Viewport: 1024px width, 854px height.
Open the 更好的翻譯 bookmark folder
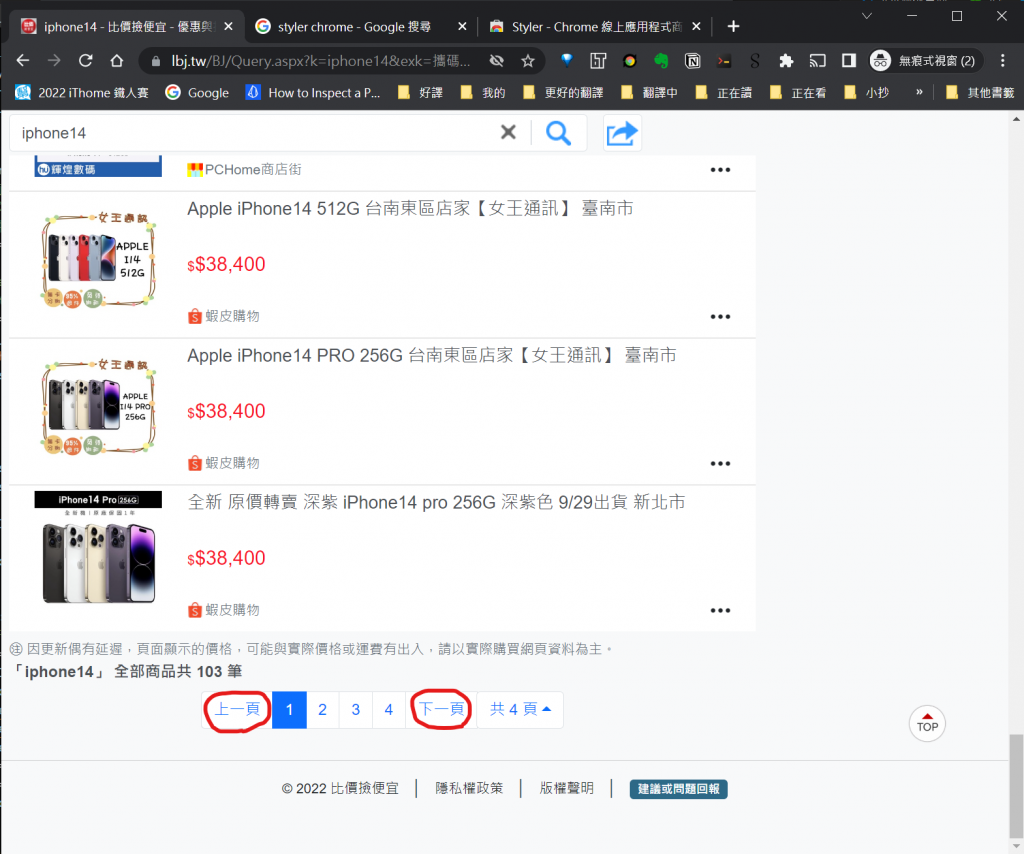[562, 93]
